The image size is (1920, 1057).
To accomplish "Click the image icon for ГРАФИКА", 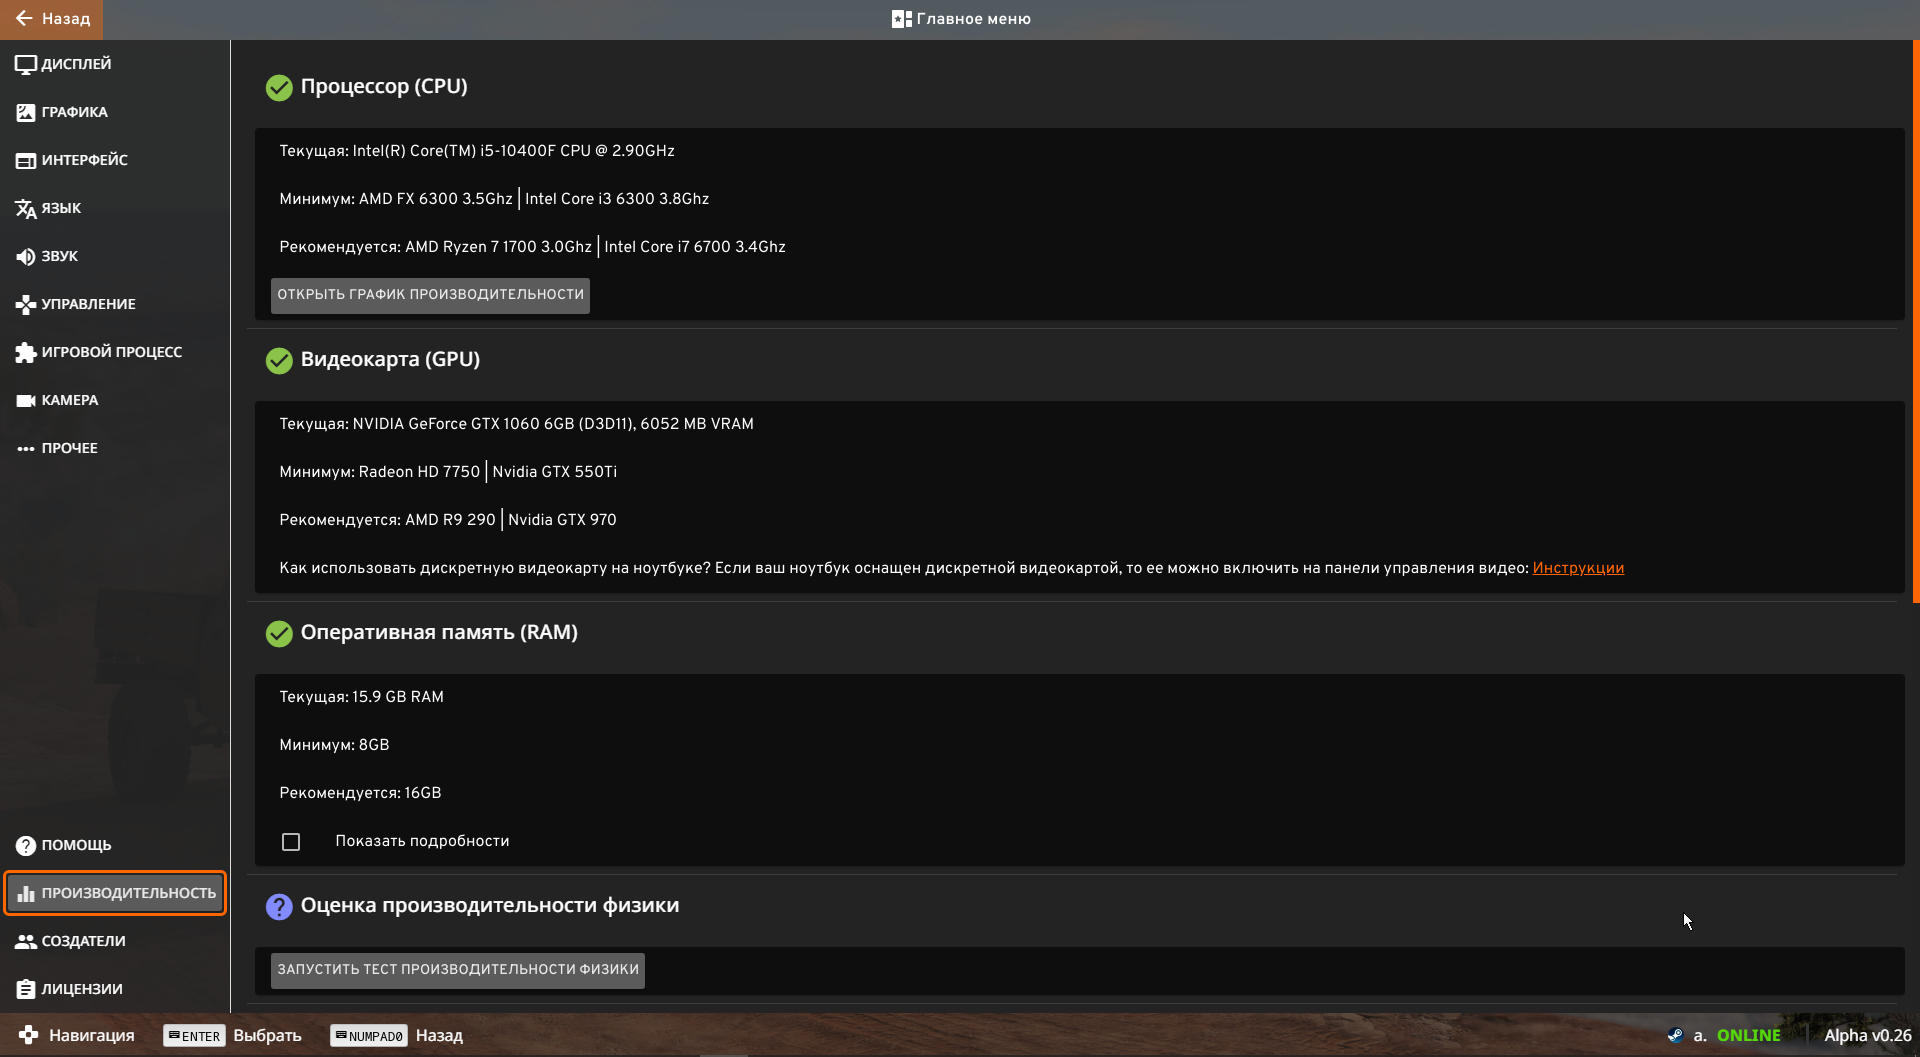I will pos(26,113).
